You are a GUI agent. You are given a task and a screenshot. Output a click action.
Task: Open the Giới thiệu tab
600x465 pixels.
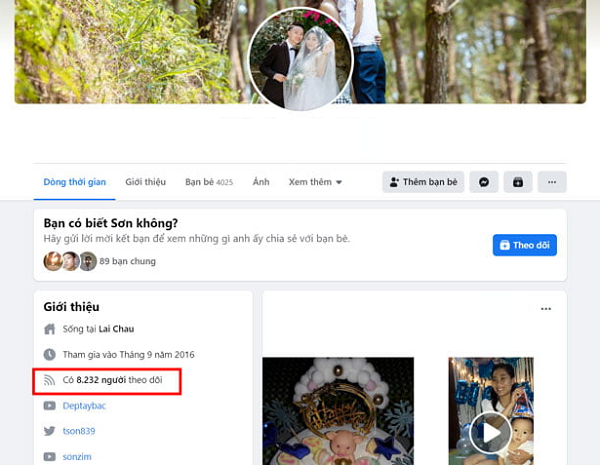pyautogui.click(x=145, y=182)
